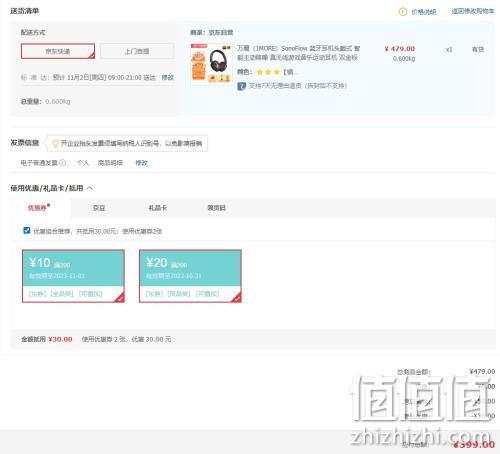
Task: Open the 价格说明 link text
Action: 424,12
